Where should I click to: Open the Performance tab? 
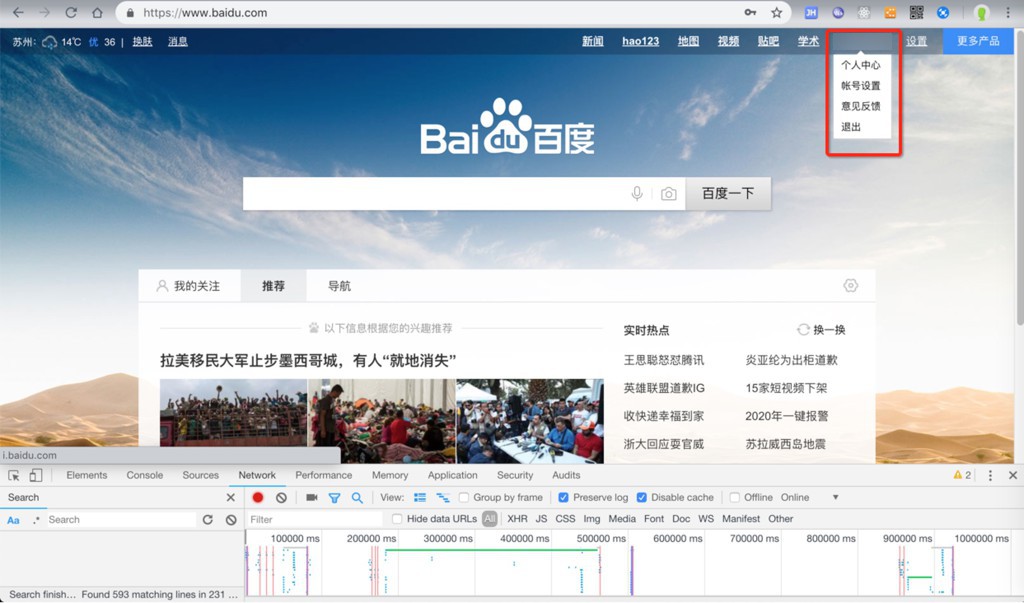(x=323, y=475)
